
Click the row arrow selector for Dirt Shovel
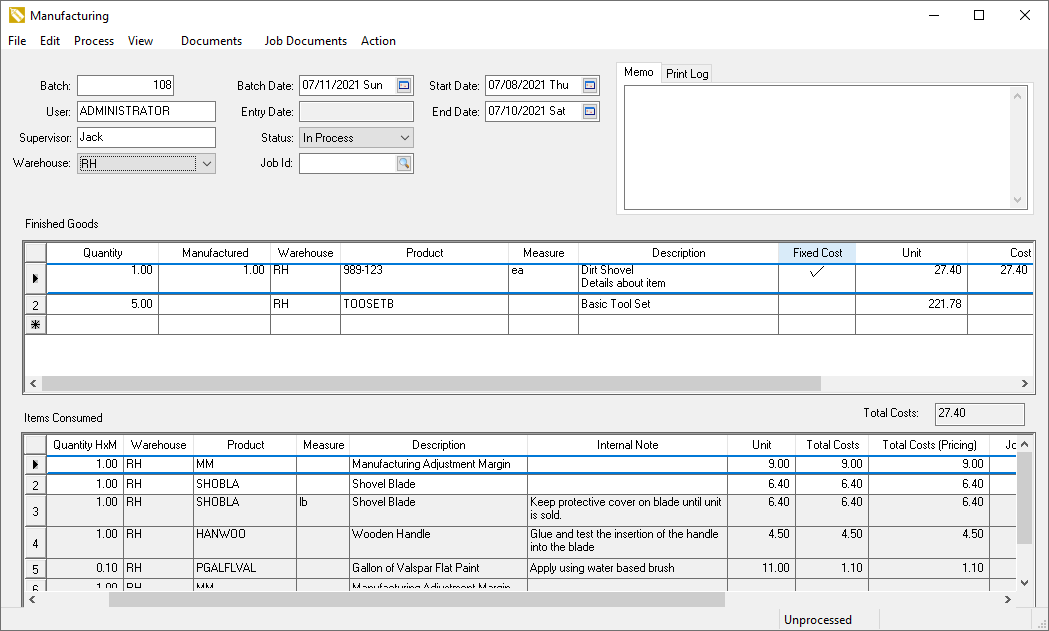(x=35, y=277)
